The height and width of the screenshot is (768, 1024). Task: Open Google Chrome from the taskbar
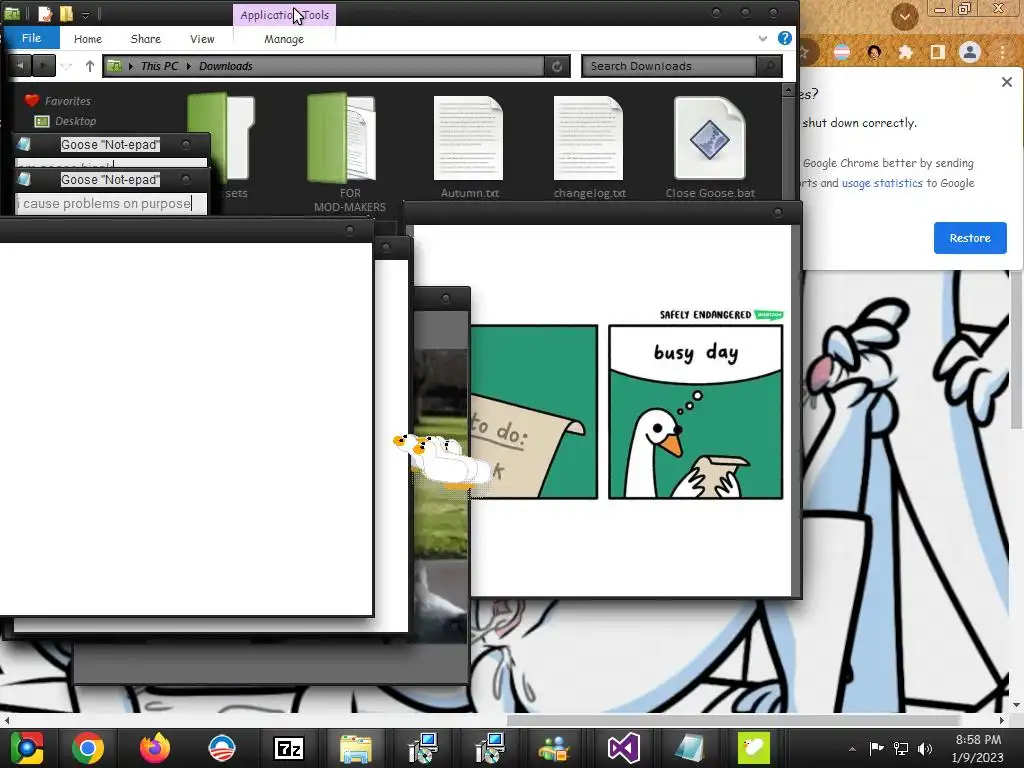(x=88, y=748)
